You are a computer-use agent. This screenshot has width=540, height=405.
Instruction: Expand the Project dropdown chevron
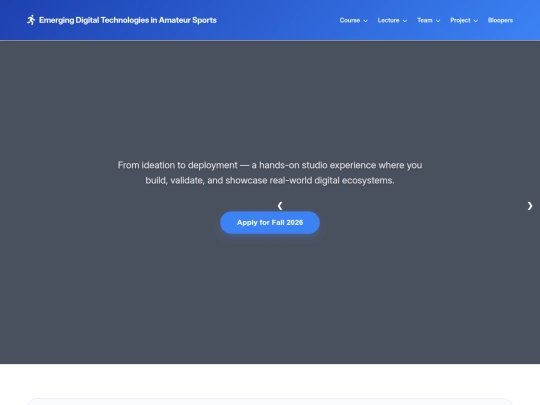coord(476,21)
